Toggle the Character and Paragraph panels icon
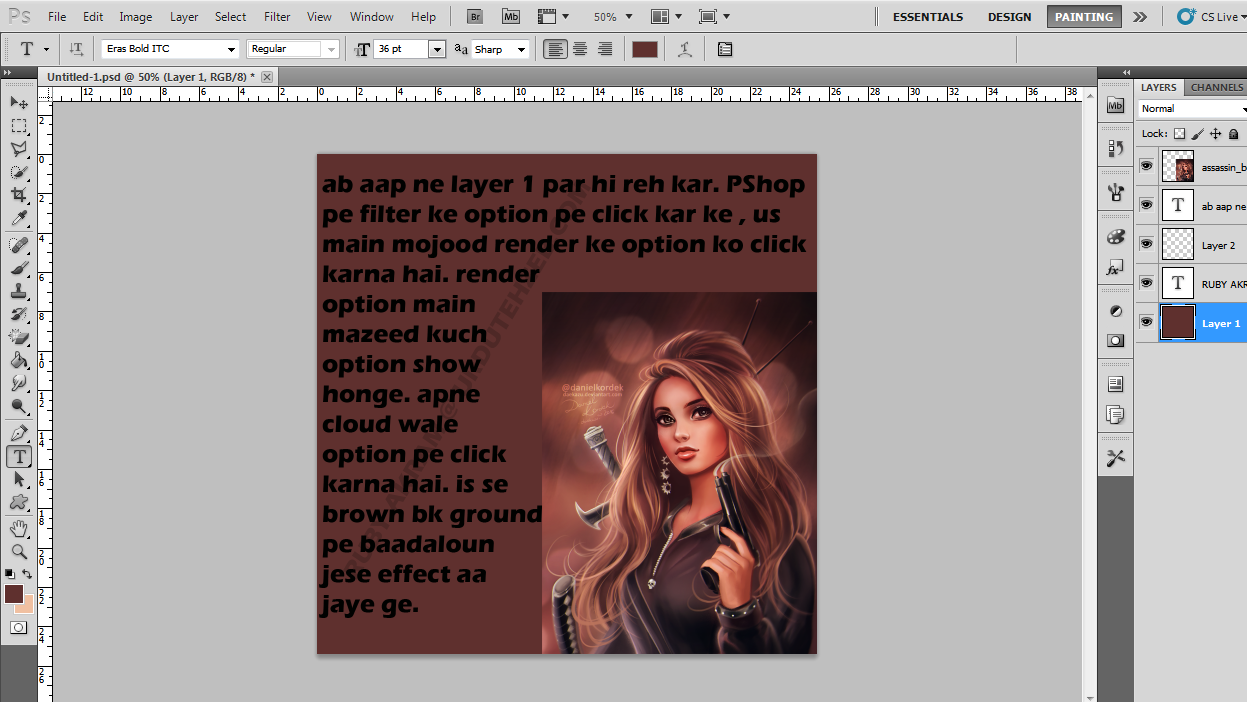 pos(725,49)
